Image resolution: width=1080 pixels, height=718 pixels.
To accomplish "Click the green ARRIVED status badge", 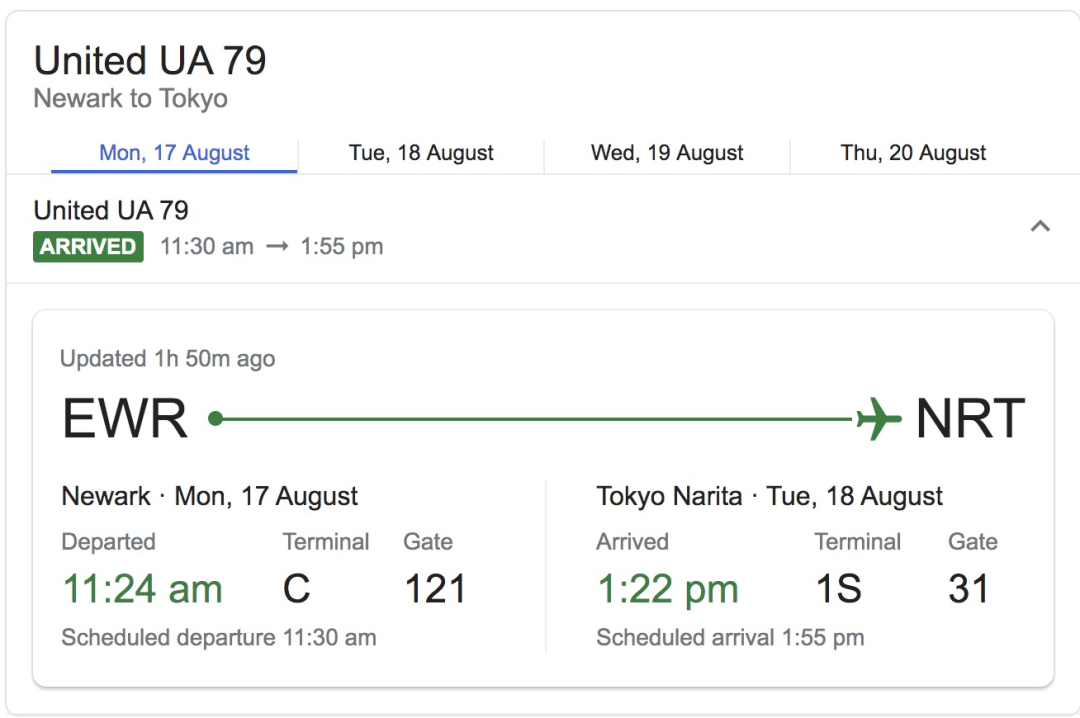I will [88, 246].
